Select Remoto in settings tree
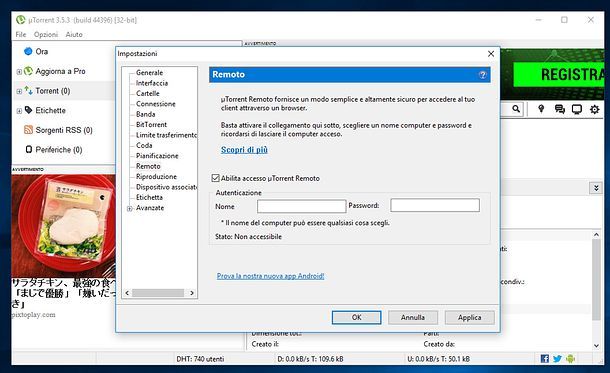610x373 pixels. pos(148,166)
